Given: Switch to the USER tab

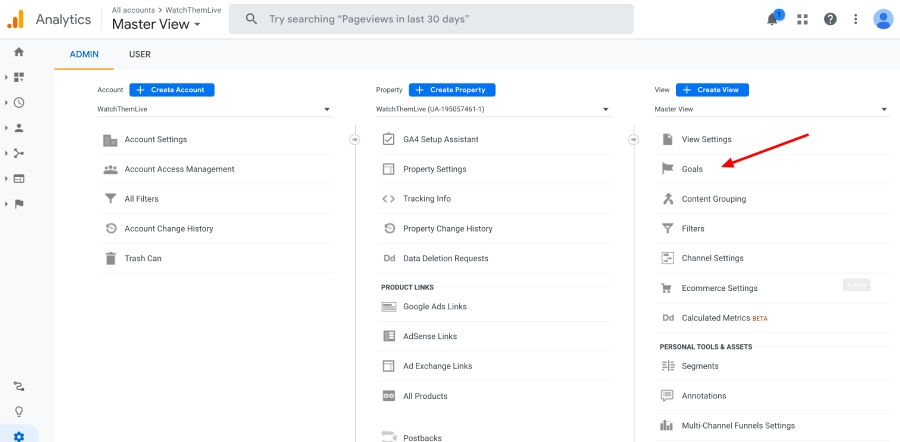Looking at the screenshot, I should tap(140, 55).
